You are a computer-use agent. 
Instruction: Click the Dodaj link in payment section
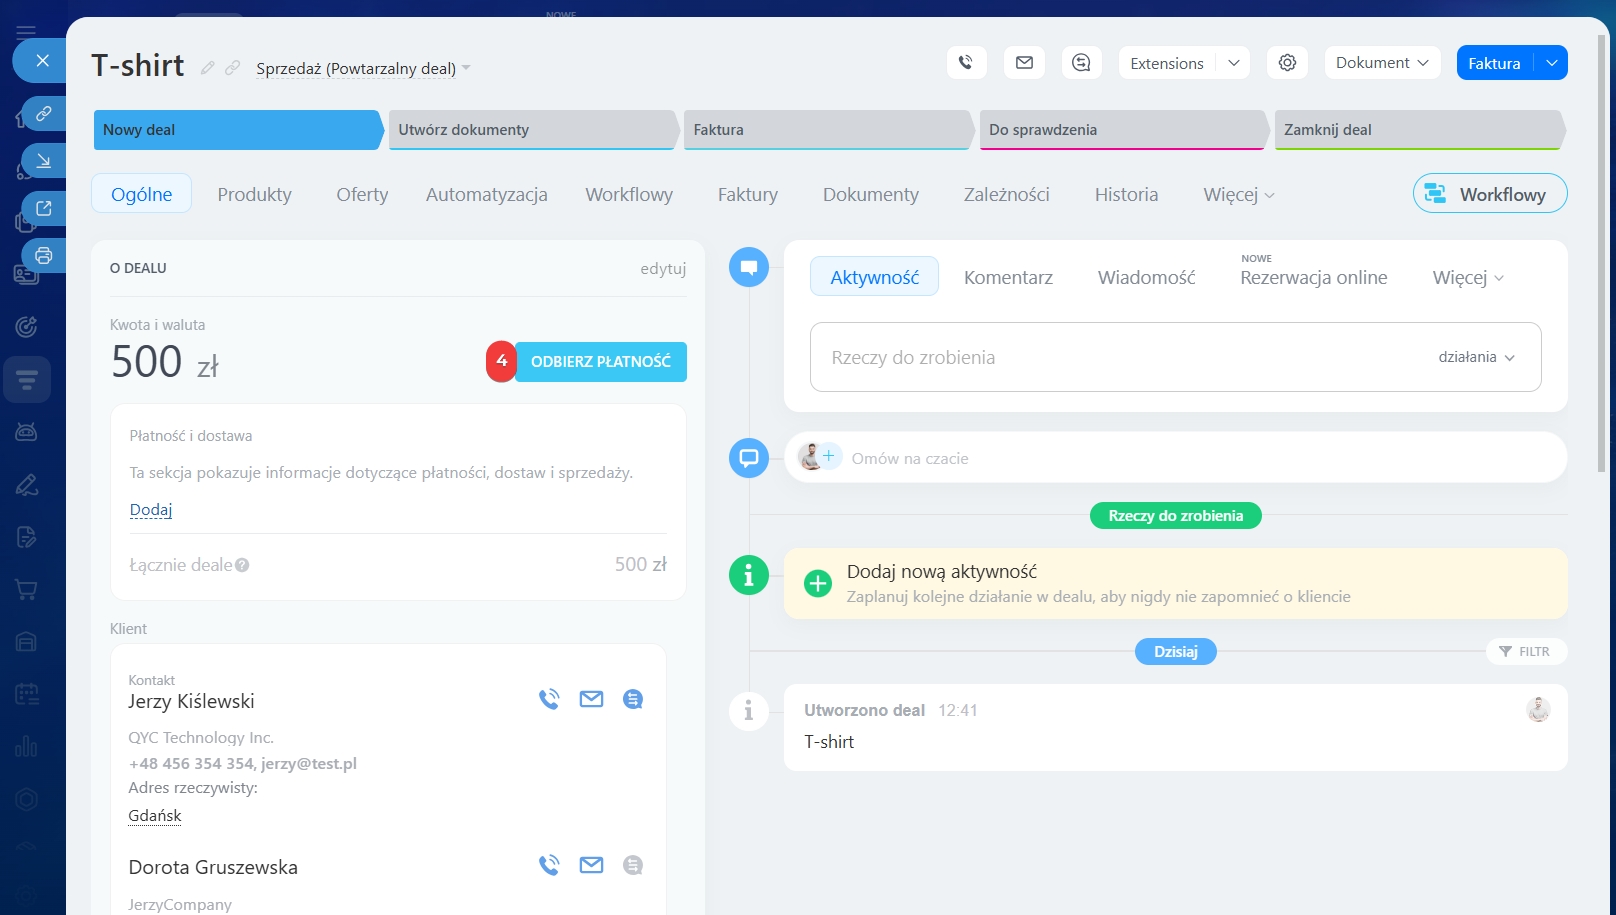point(151,510)
